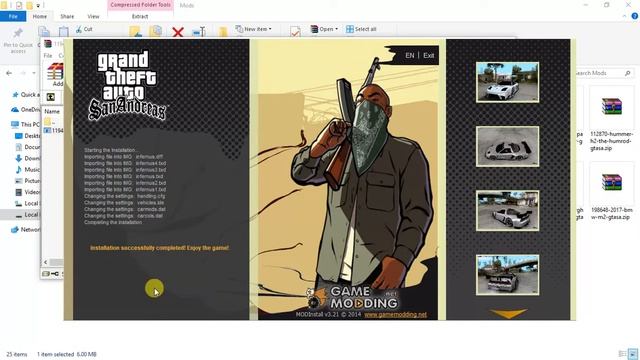Screen dimensions: 640x360
Task: Open quick access toolbar dropdown arrow
Action: click(x=38, y=5)
